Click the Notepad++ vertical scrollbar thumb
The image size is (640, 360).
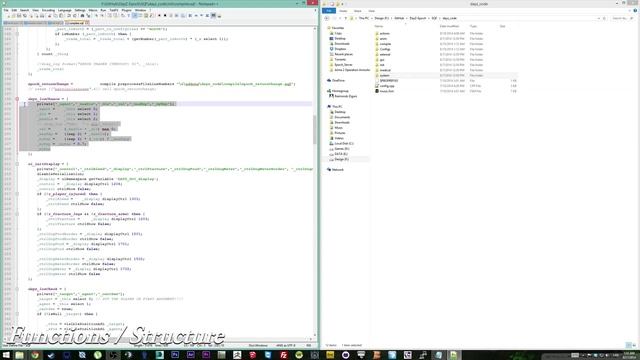point(315,130)
